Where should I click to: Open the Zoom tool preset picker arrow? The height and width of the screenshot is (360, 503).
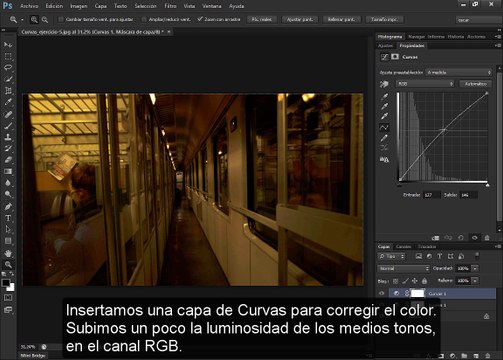click(22, 20)
